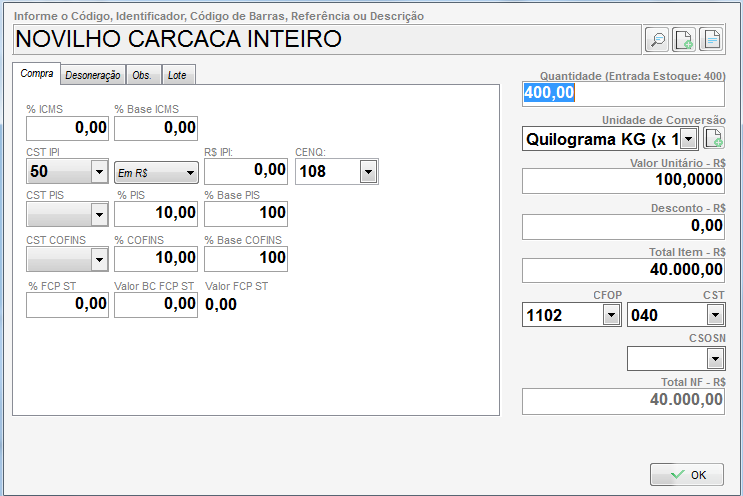This screenshot has width=743, height=496.
Task: Open the CST PIS dropdown
Action: pyautogui.click(x=99, y=214)
